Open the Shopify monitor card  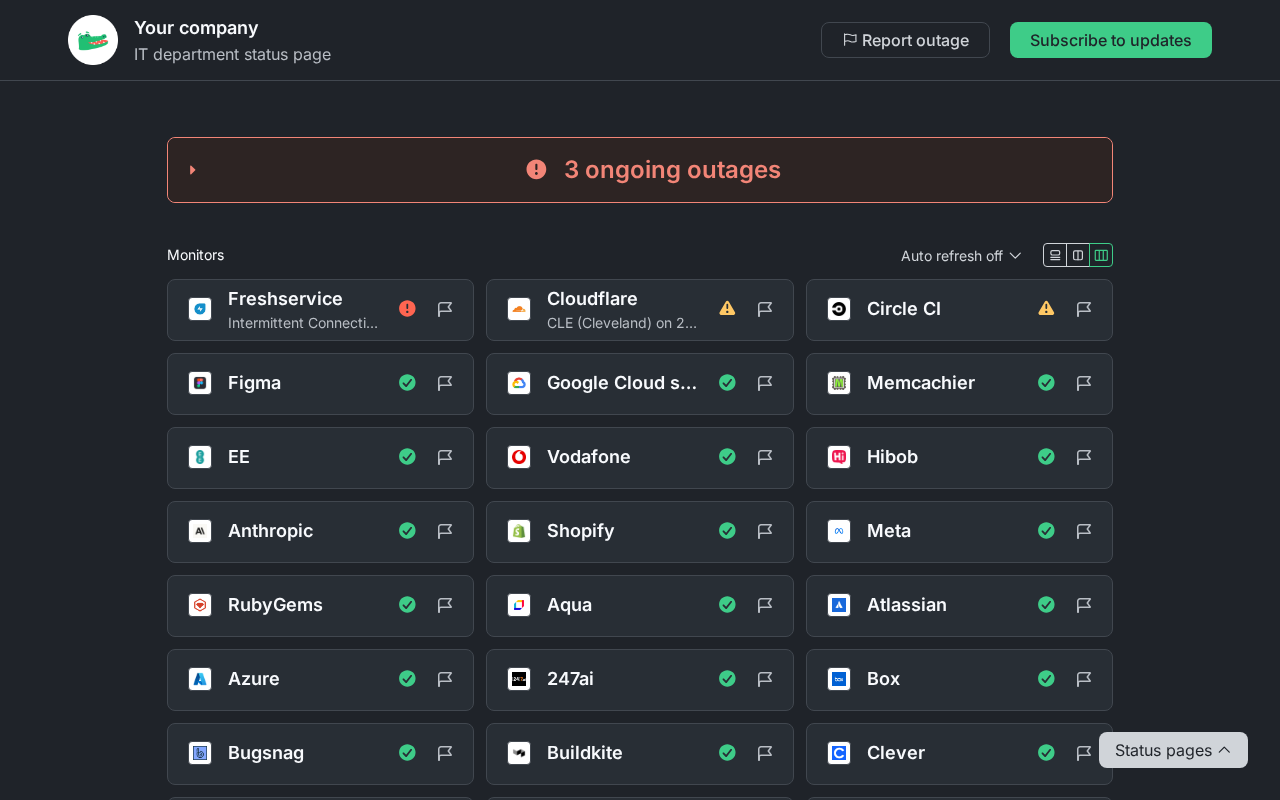640,532
